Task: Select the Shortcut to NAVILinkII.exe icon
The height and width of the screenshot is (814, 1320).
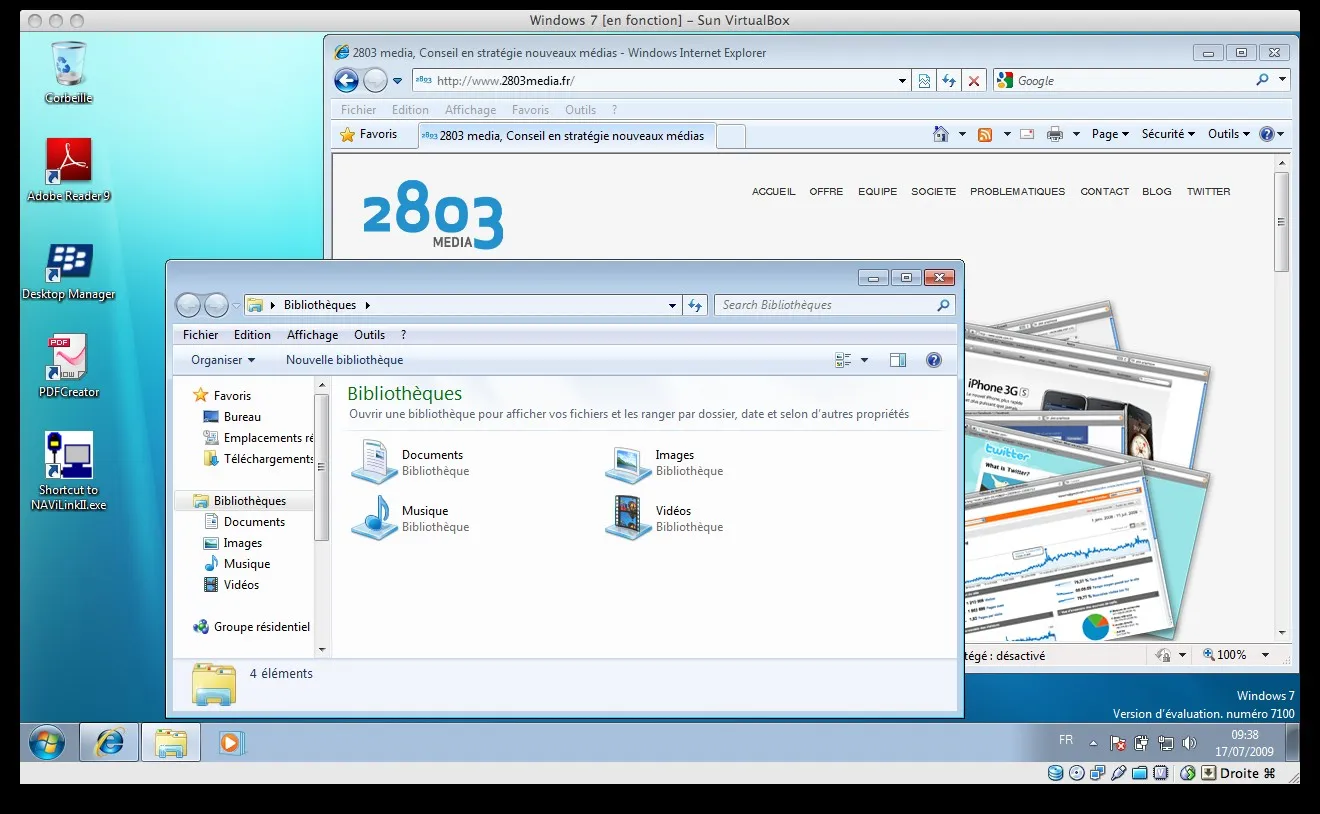Action: [x=69, y=471]
